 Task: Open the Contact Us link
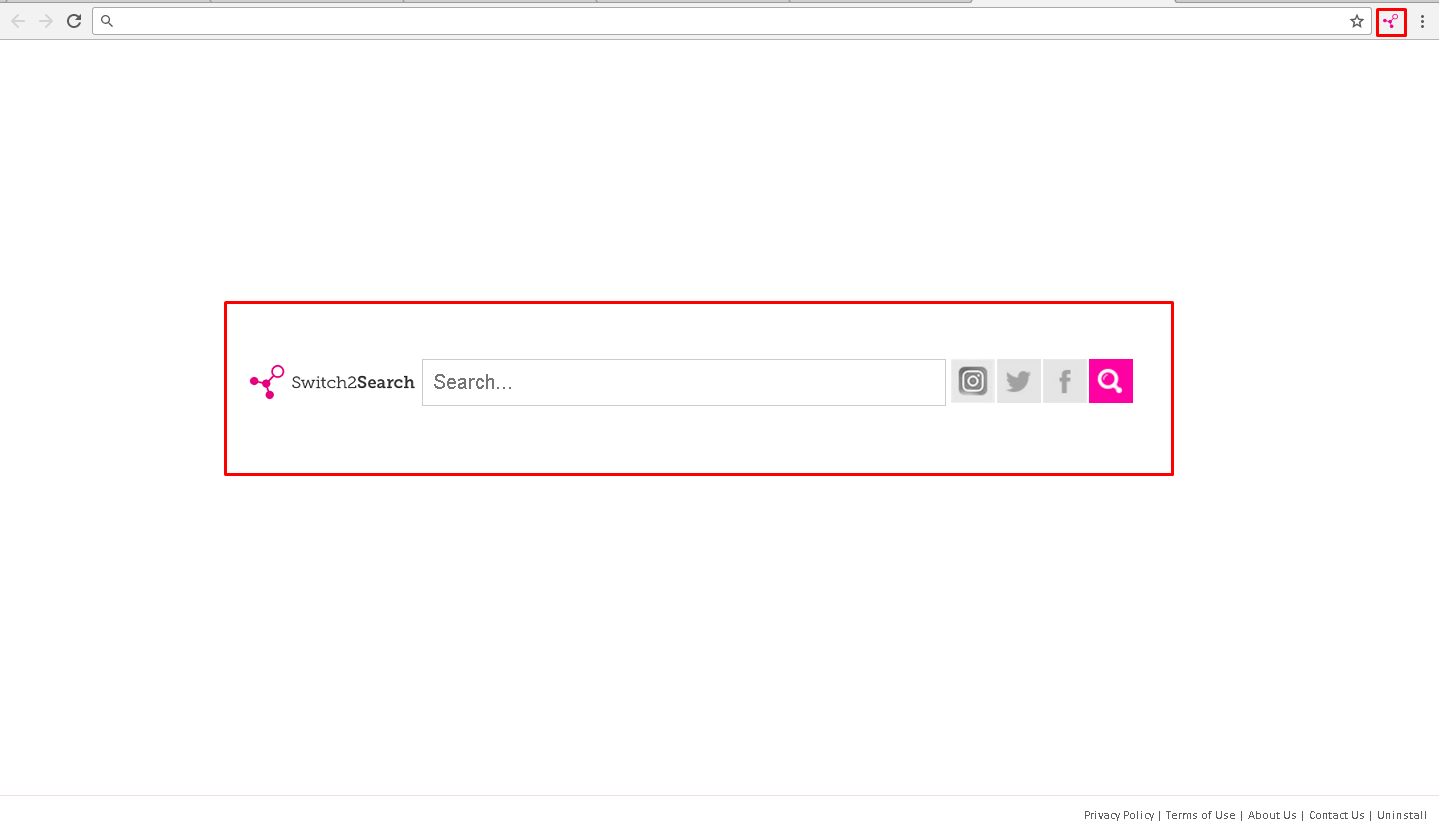(x=1337, y=815)
